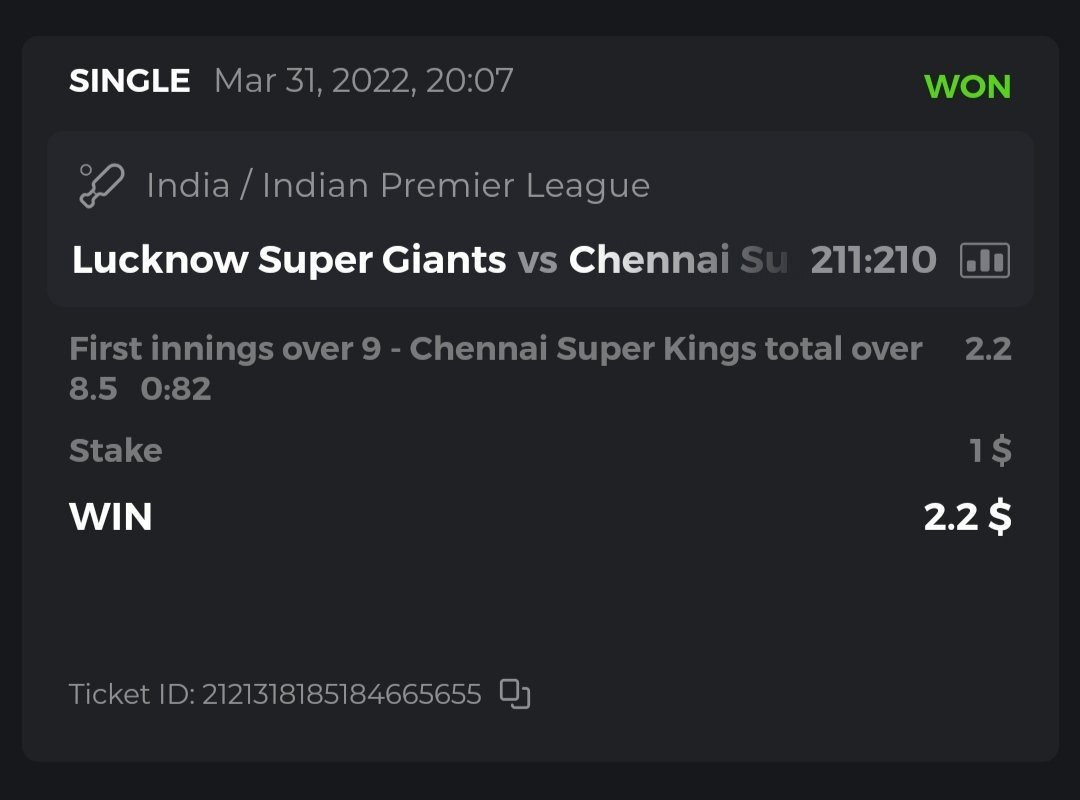Click the 2.2 odds value
The width and height of the screenshot is (1080, 800).
tap(987, 349)
